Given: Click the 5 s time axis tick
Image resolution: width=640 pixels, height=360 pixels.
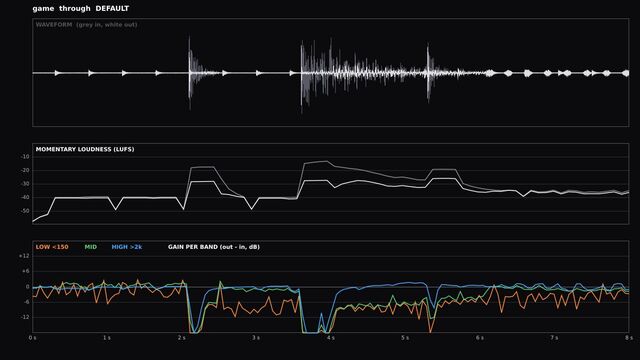Looking at the screenshot, I should 405,338.
